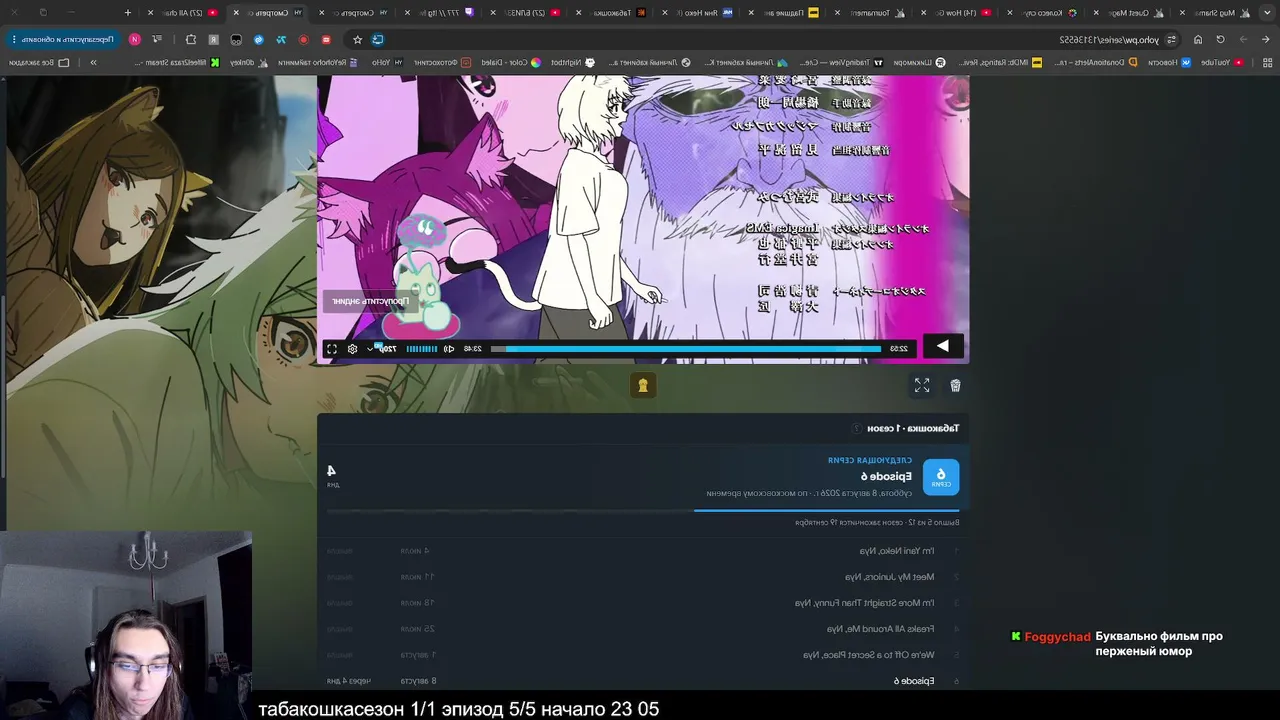
Task: Click the grey 'Я' extension icon
Action: [213, 40]
